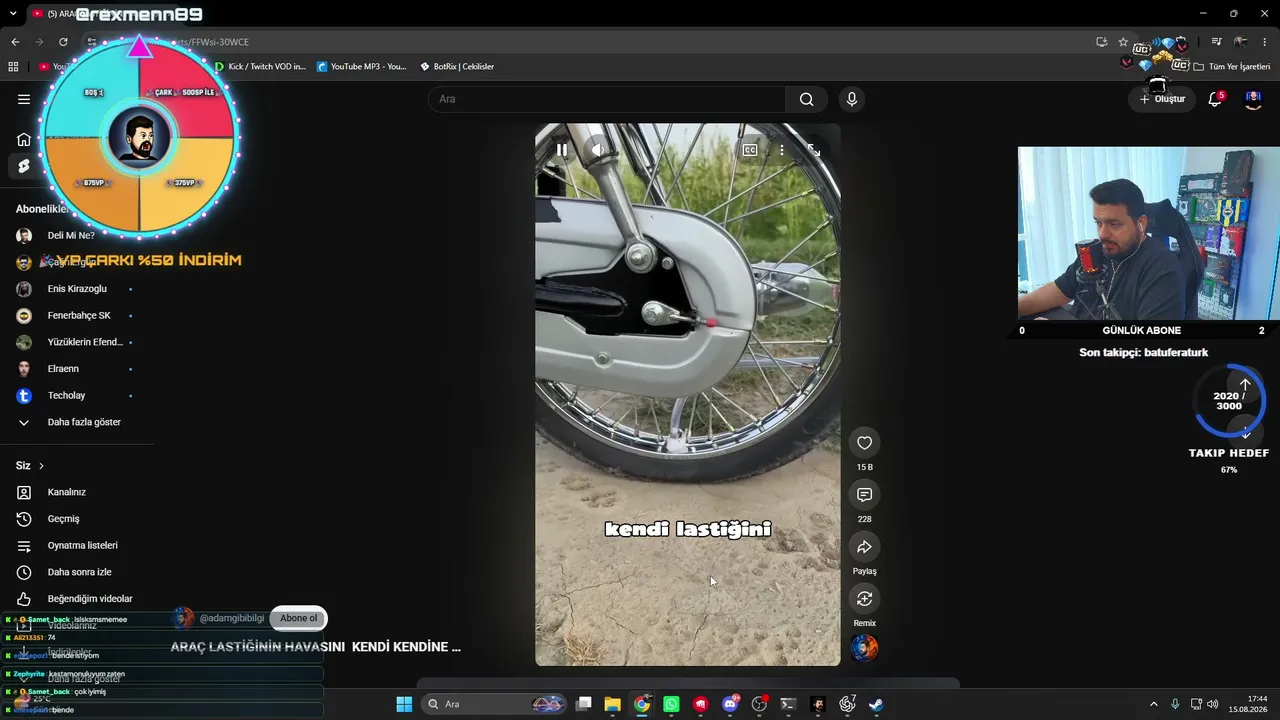Viewport: 1280px width, 720px height.
Task: Click inside the YouTube Ara search box
Action: click(x=607, y=99)
